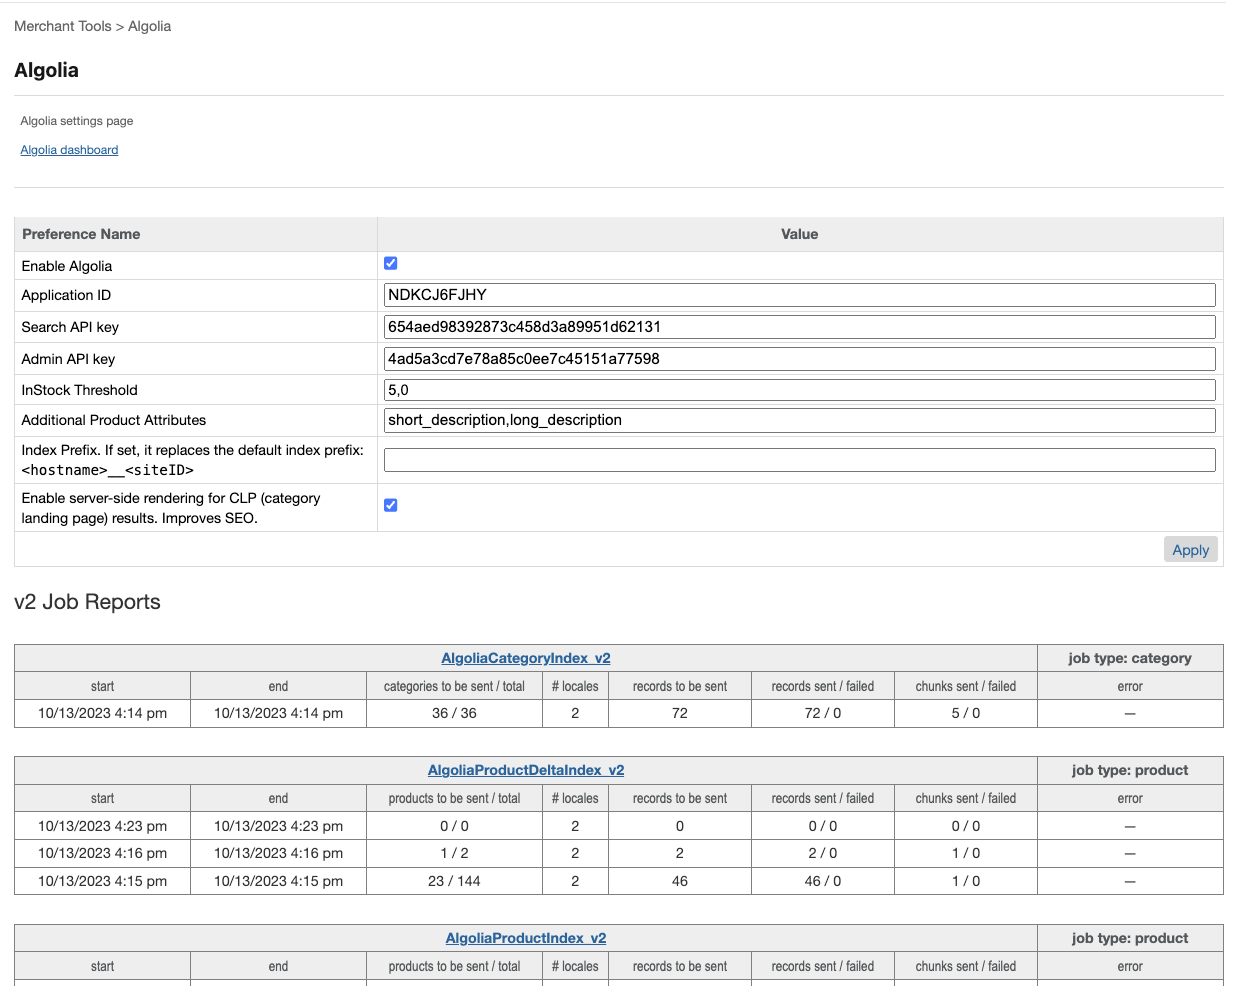
Task: Click the Application ID input field
Action: coord(800,295)
